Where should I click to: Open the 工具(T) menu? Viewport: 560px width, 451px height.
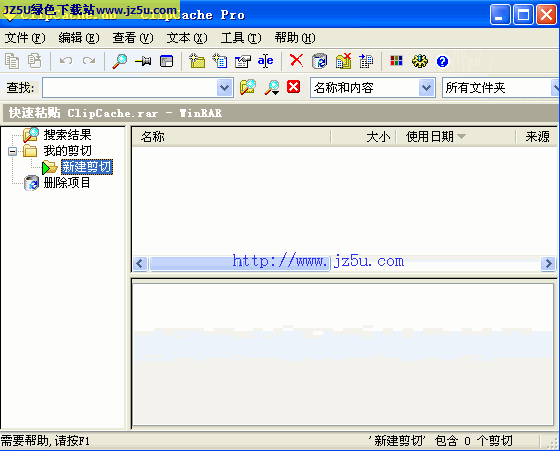coord(241,38)
